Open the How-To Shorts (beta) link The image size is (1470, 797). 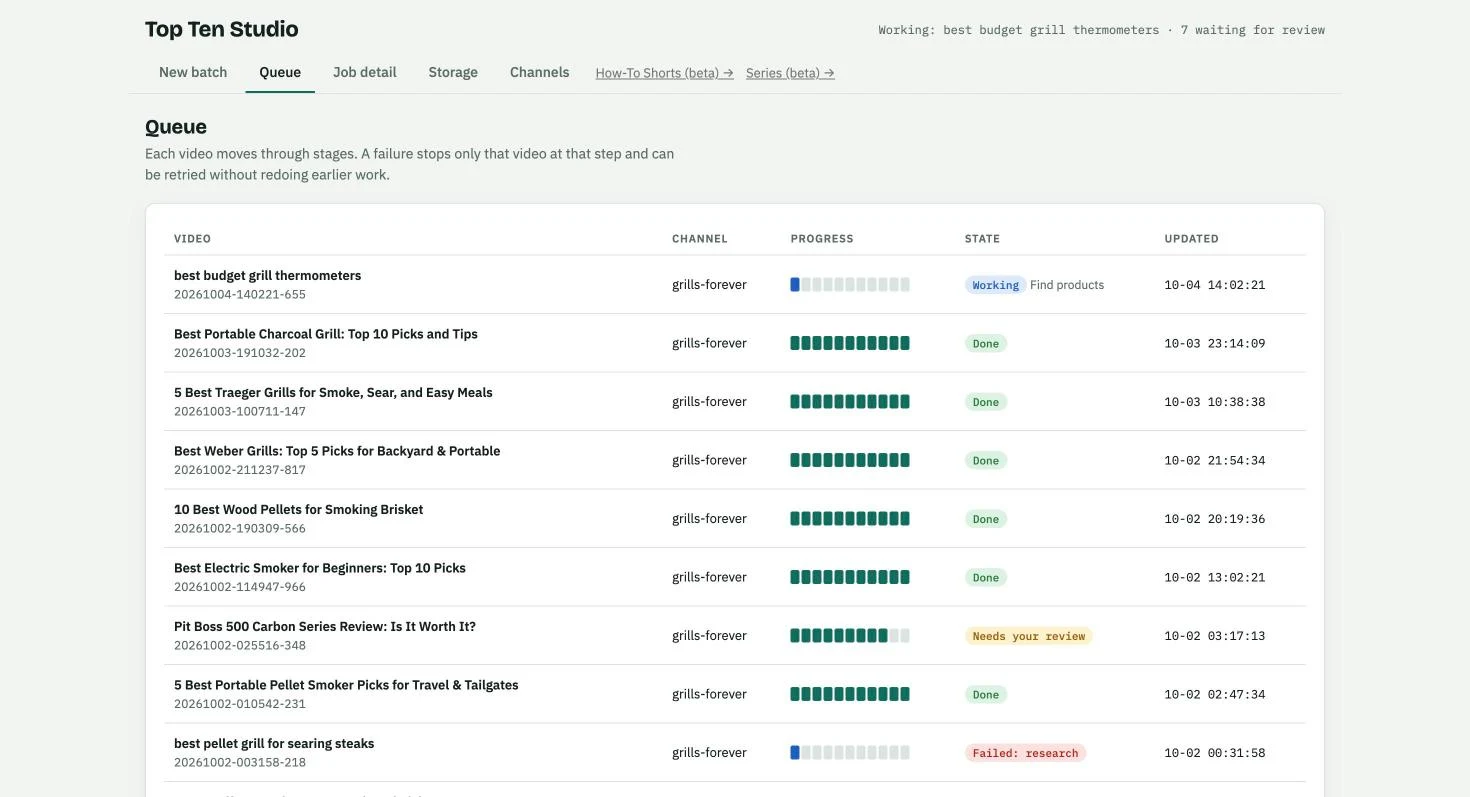pos(665,73)
